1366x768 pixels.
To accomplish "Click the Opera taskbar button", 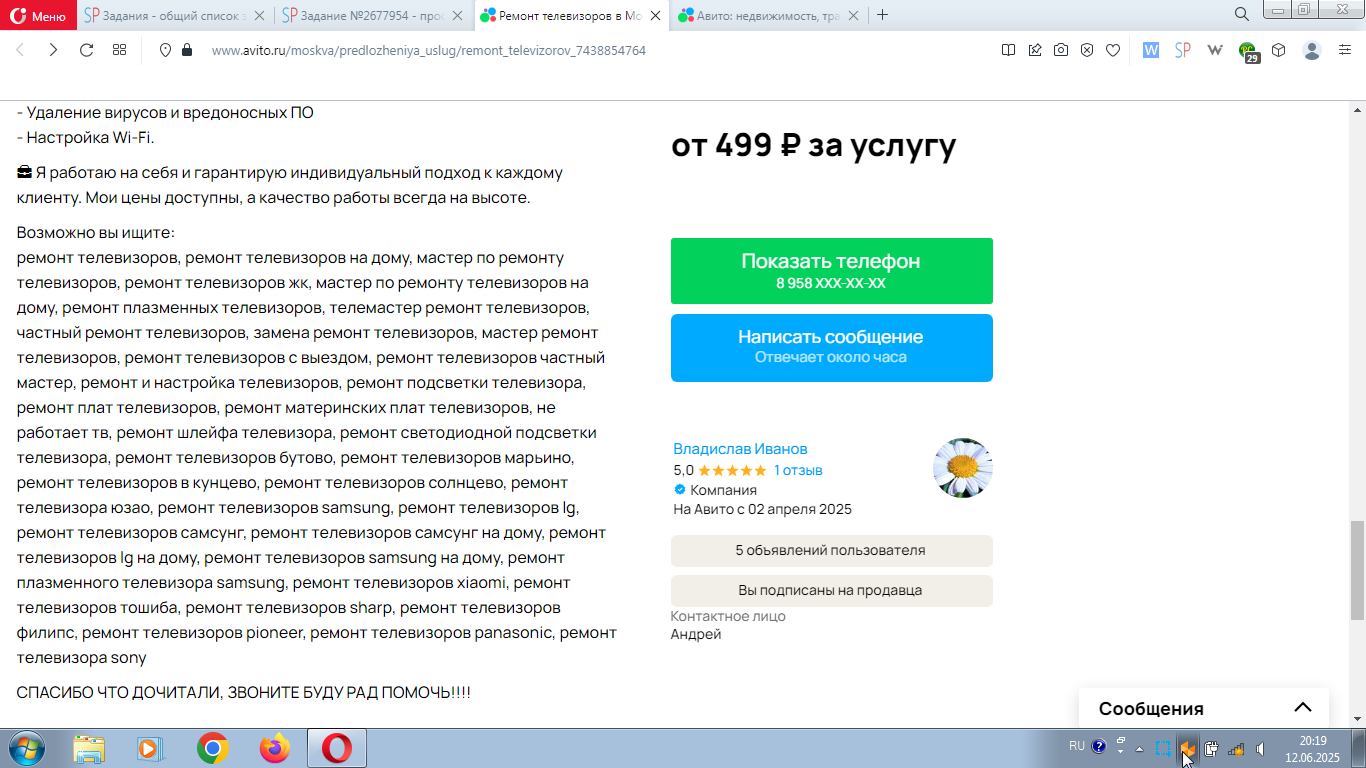I will tap(336, 748).
